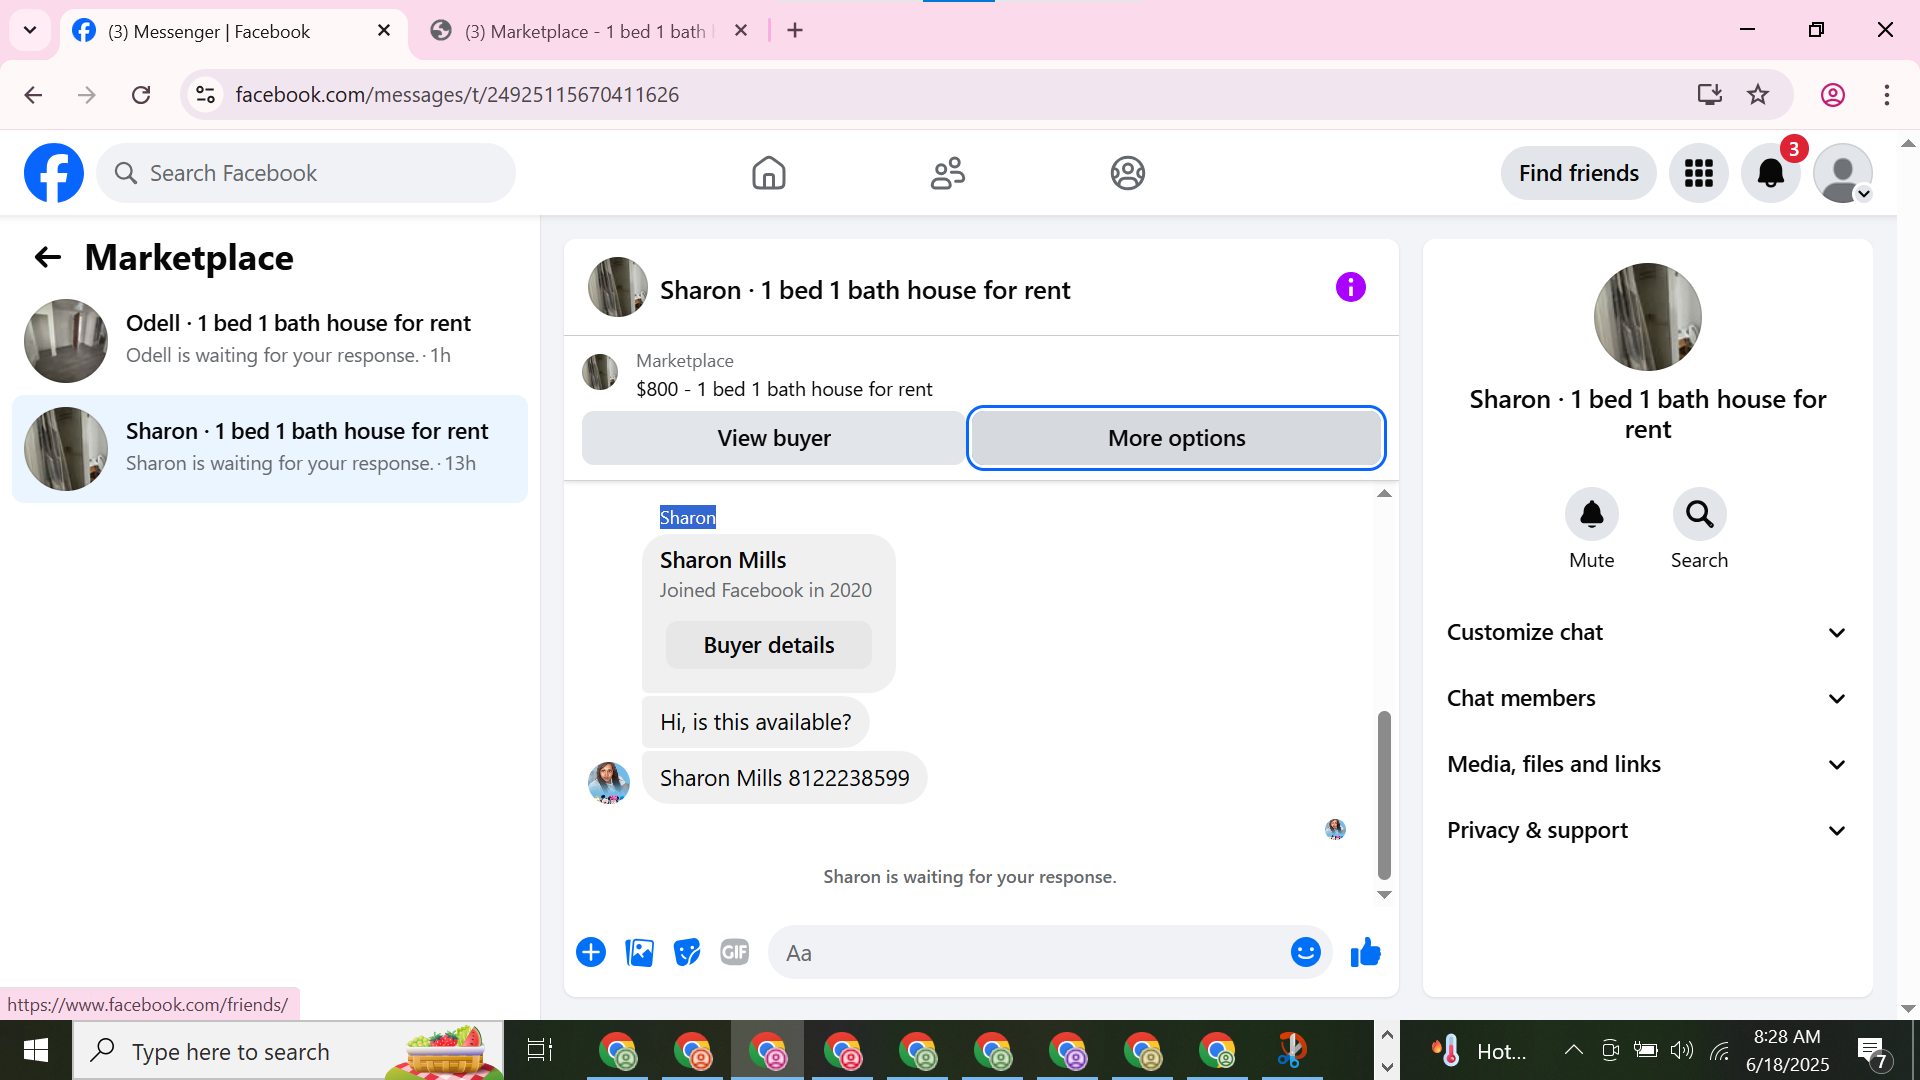Click the taskbar volume icon
Screen dimensions: 1920x1080
1682,1050
